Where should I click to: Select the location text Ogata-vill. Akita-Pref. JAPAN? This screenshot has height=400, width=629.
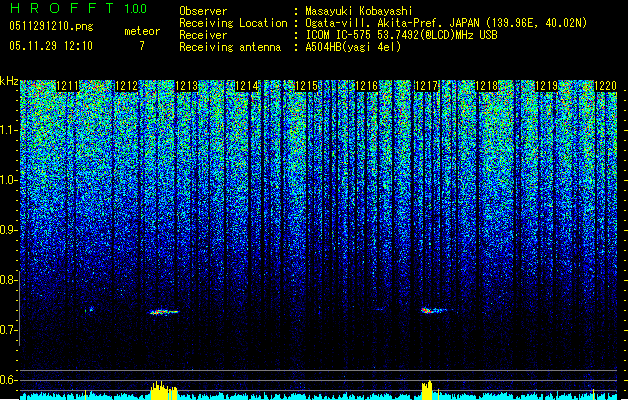coord(392,23)
